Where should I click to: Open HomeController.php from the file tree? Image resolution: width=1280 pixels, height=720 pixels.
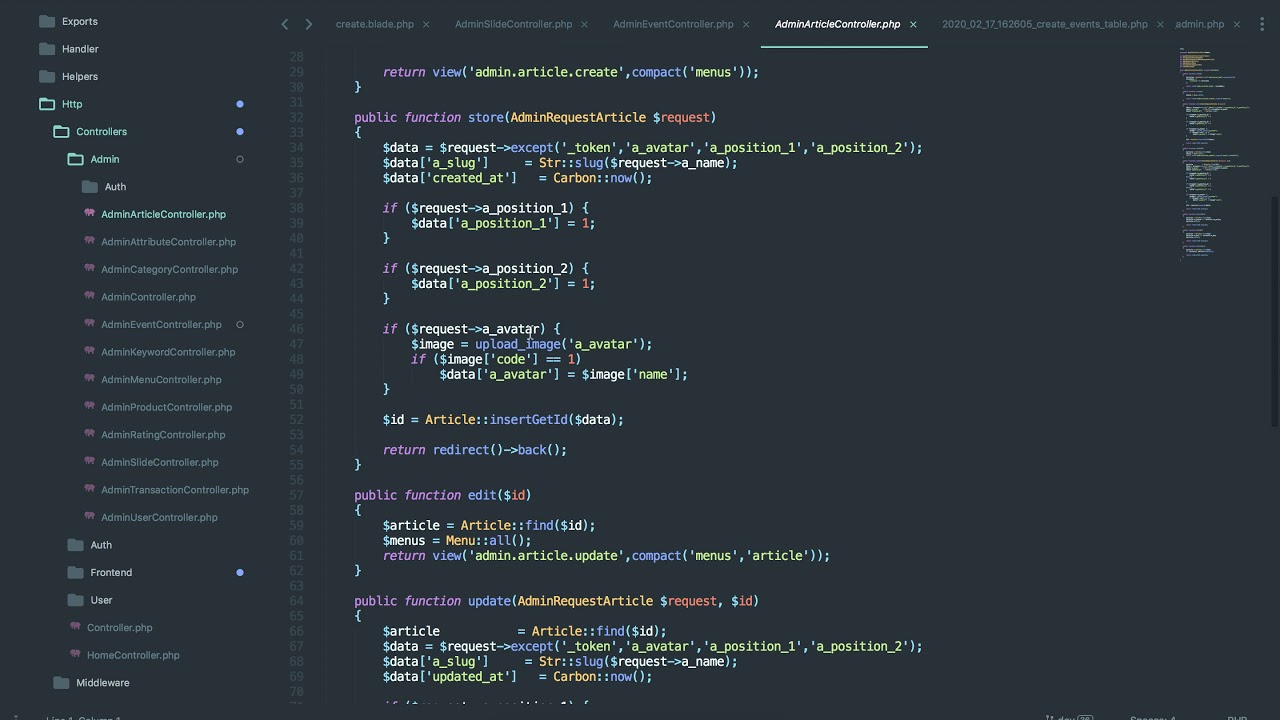point(133,655)
